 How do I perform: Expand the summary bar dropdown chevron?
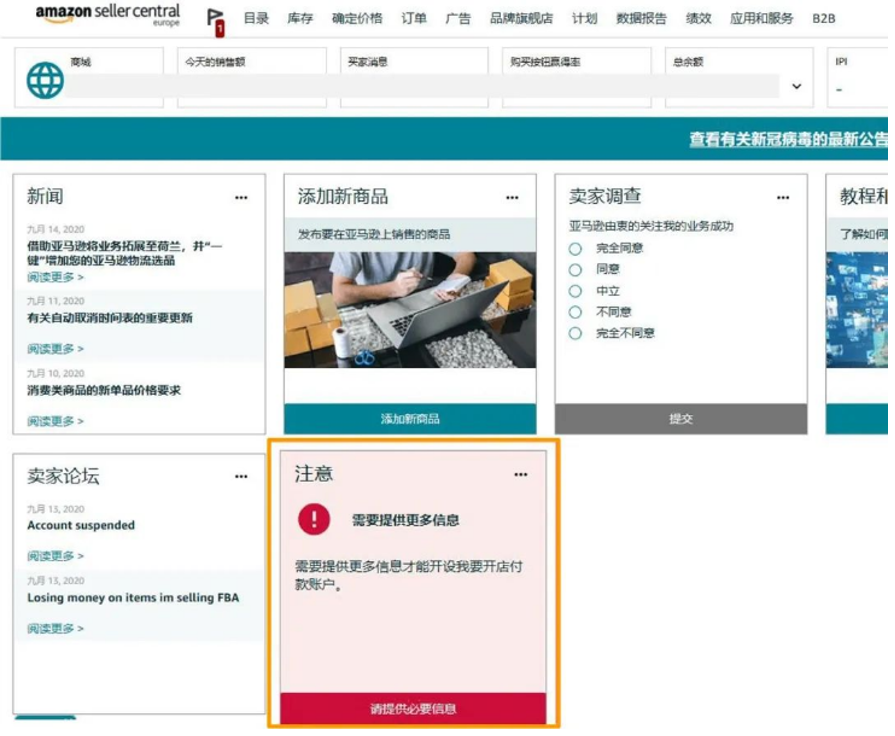tap(797, 87)
